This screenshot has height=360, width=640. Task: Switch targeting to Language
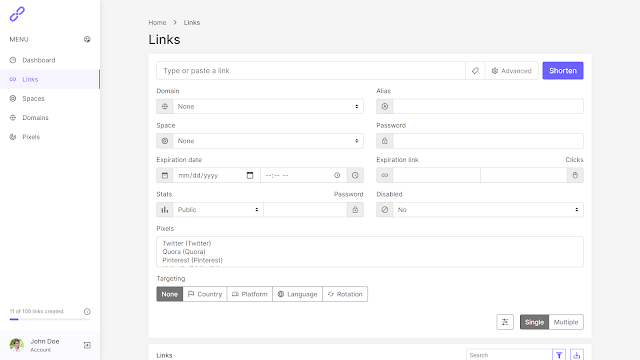pos(298,294)
